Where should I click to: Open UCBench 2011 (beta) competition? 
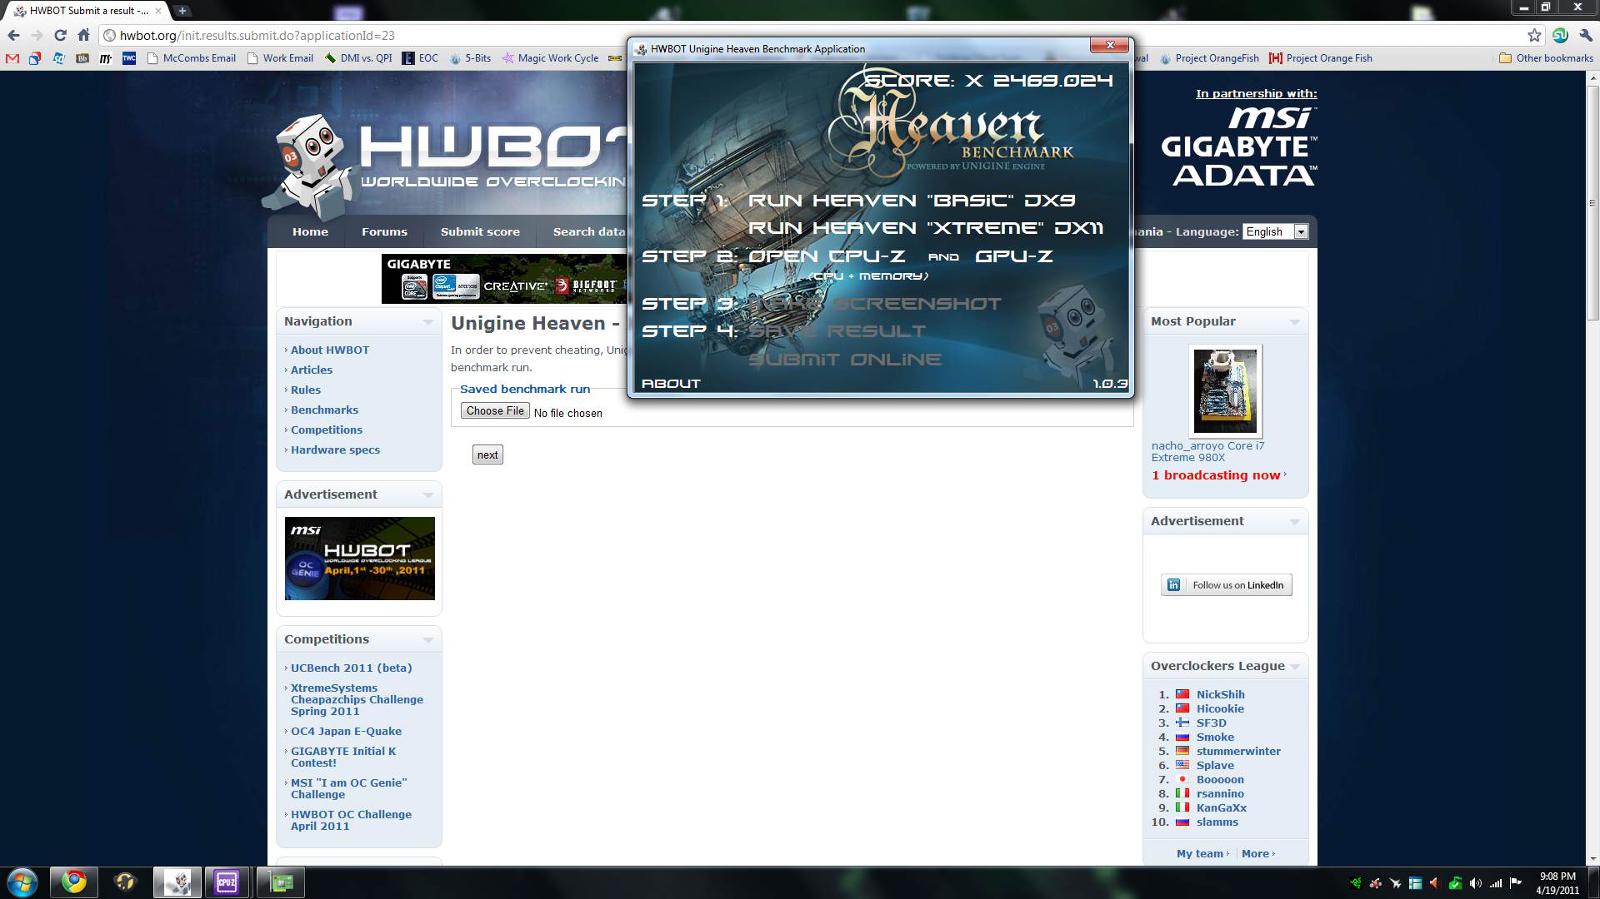pyautogui.click(x=351, y=668)
